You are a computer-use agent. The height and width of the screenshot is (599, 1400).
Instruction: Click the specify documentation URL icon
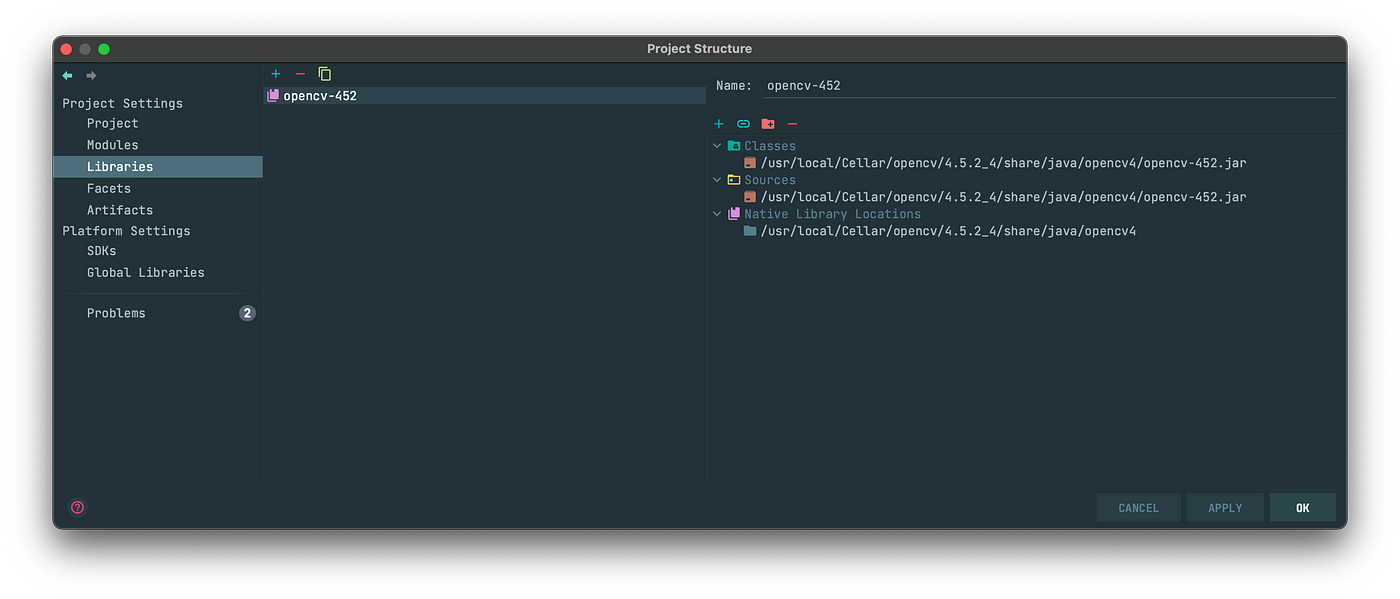[x=743, y=124]
